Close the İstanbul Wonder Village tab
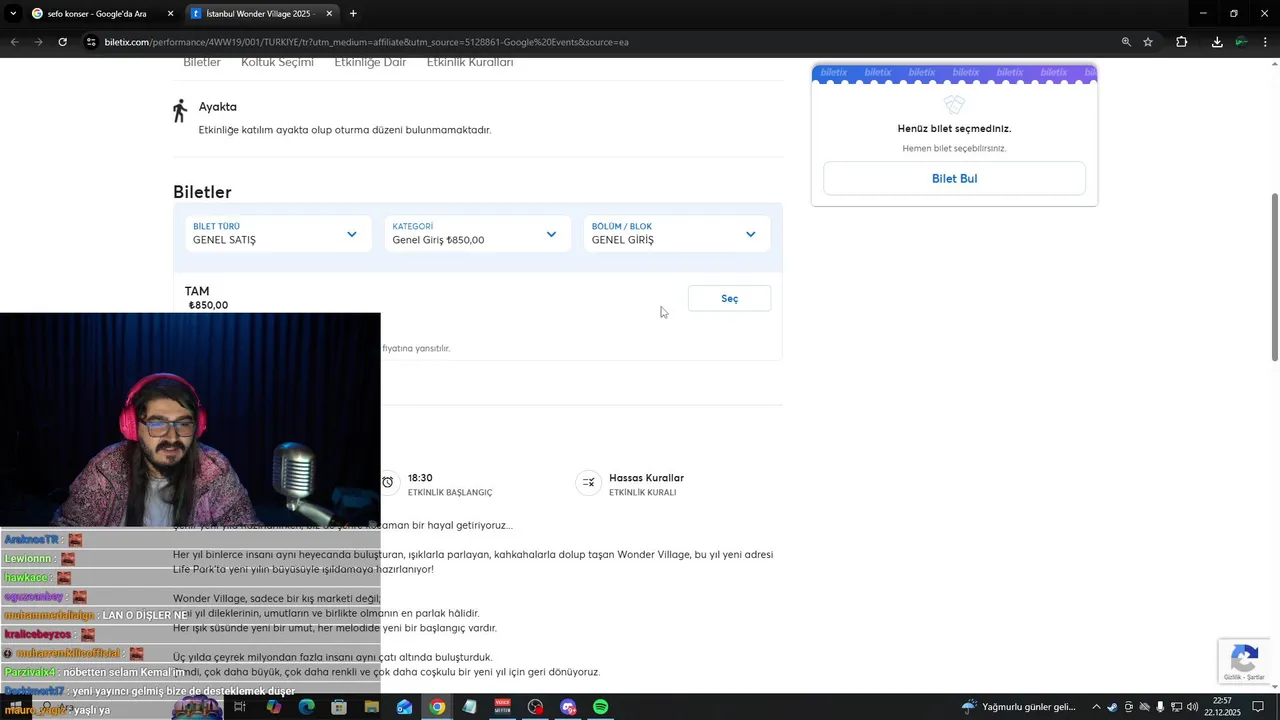This screenshot has width=1280, height=720. (329, 14)
